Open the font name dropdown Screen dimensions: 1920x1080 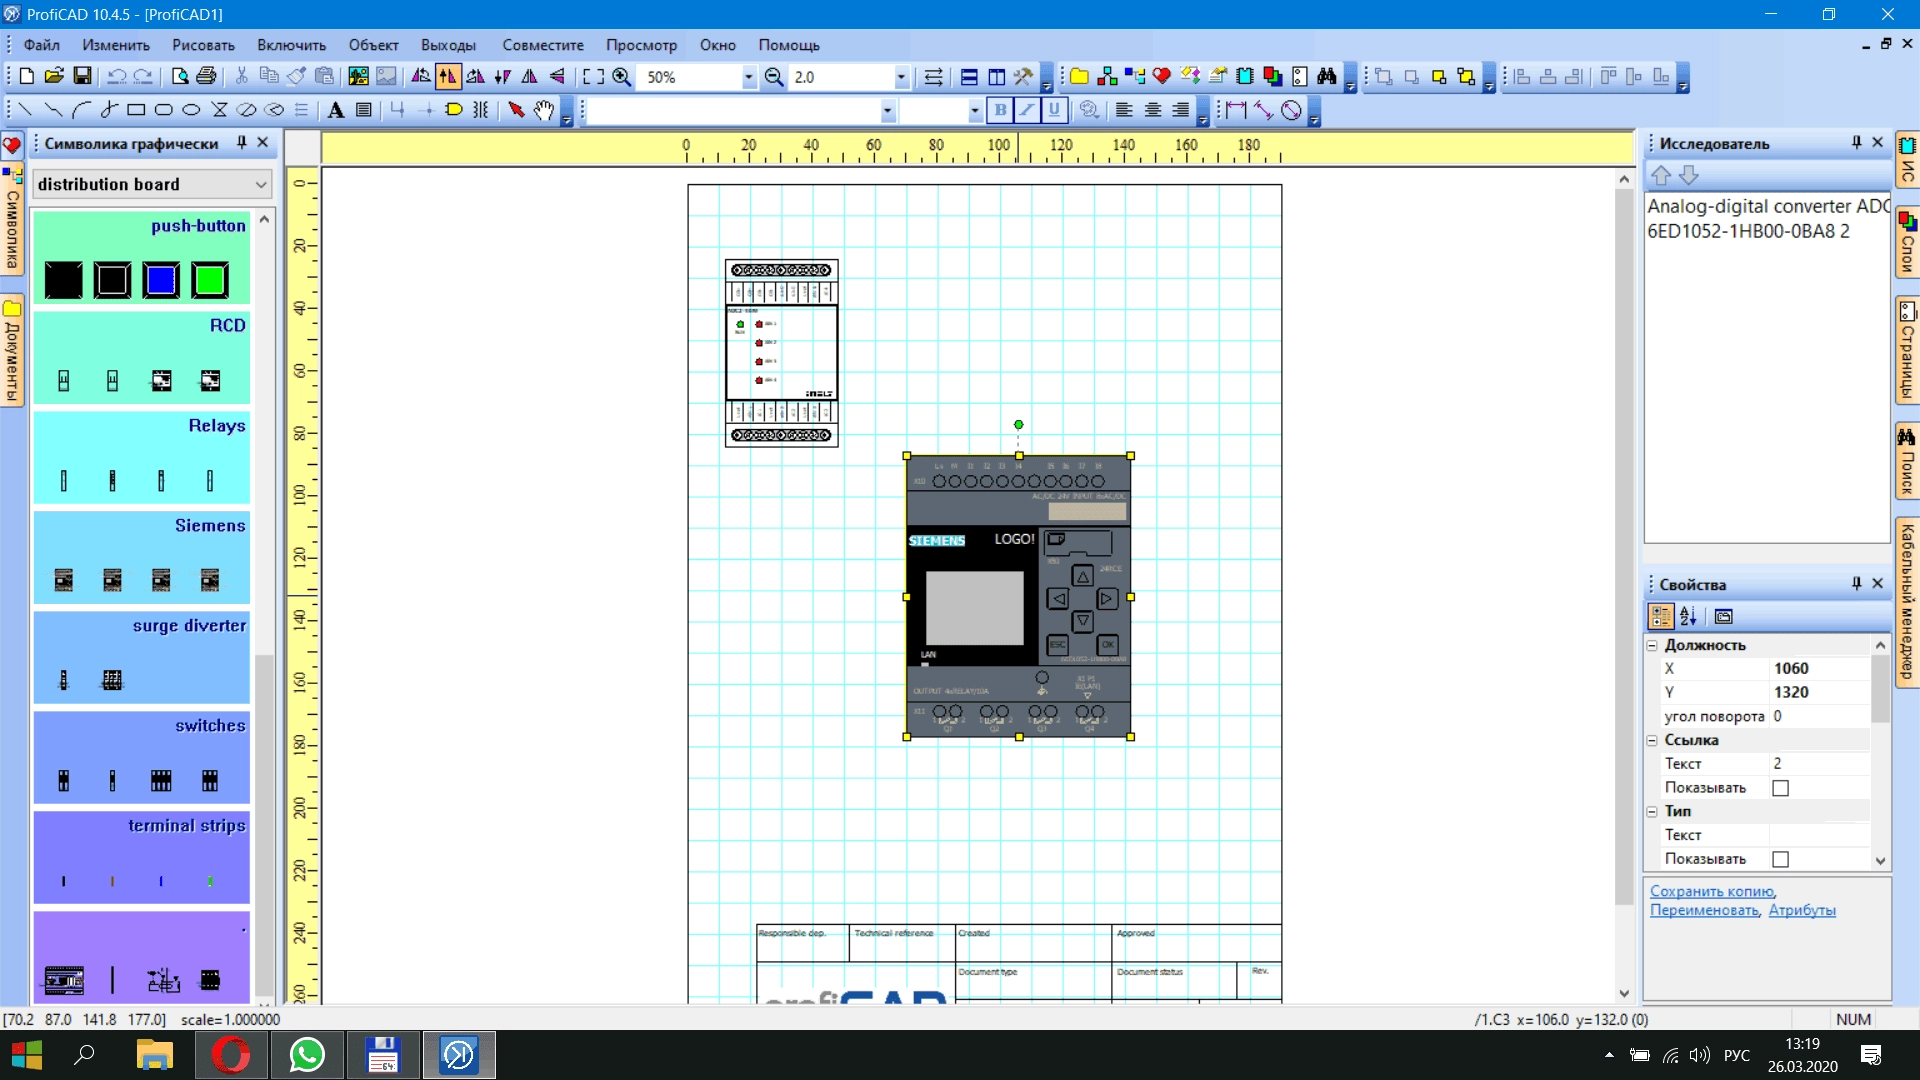(887, 110)
